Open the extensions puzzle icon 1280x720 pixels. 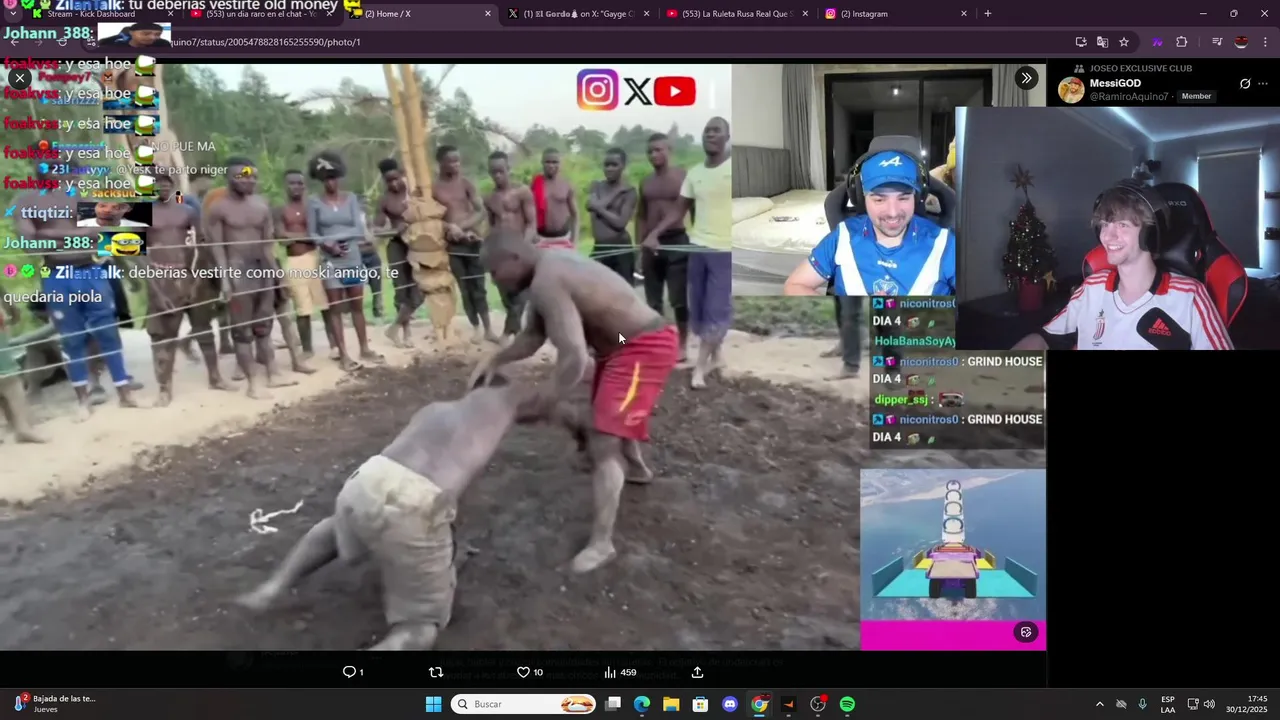(x=1182, y=42)
